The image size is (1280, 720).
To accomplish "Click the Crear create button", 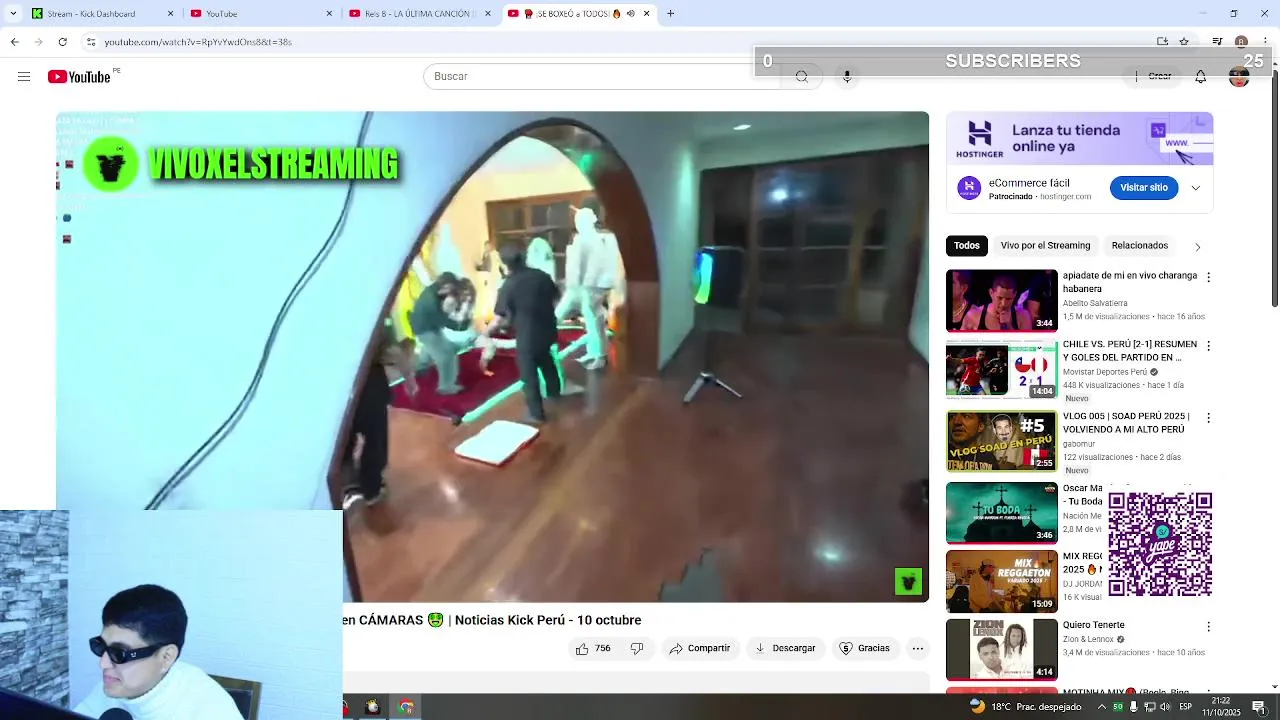I will pyautogui.click(x=1153, y=77).
